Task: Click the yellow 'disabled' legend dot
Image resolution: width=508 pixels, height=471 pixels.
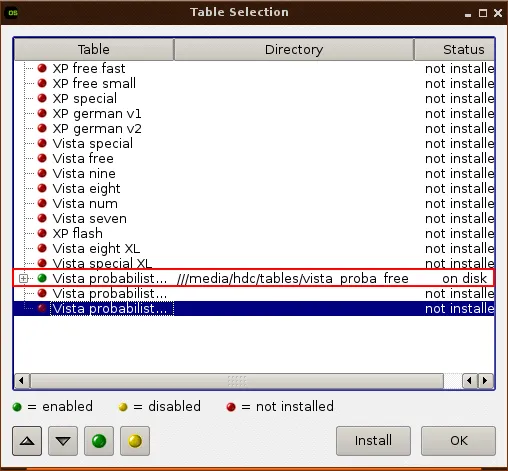Action: (123, 407)
